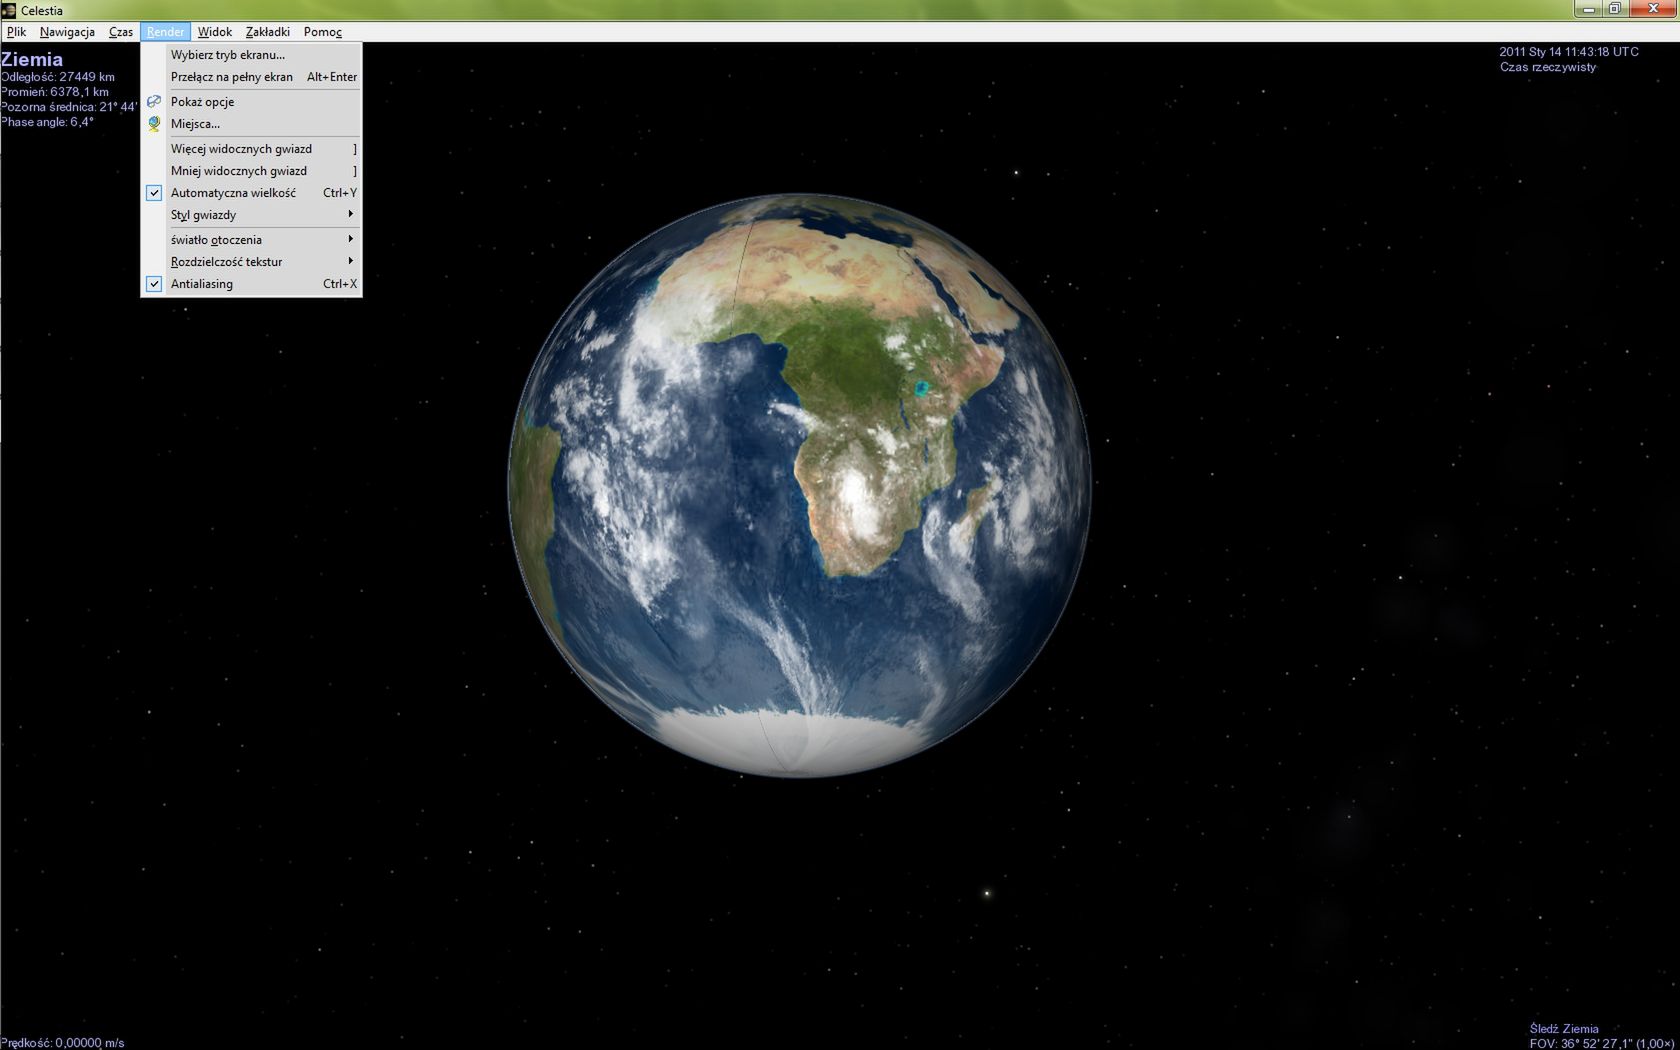Select Mniej widocznych gwiazd
1680x1050 pixels.
251,171
